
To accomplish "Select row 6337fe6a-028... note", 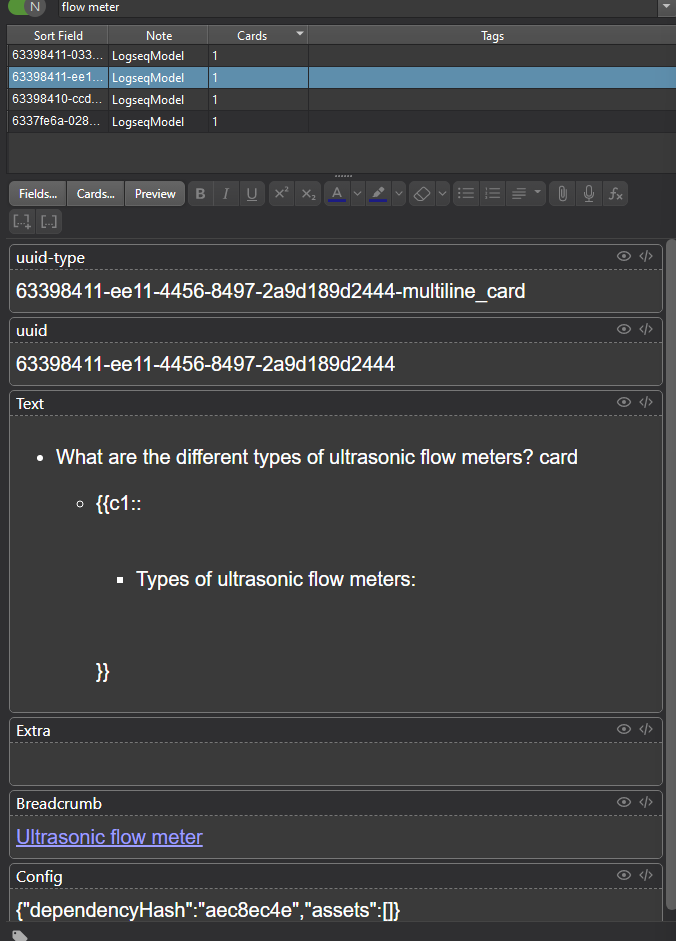I will coord(342,122).
